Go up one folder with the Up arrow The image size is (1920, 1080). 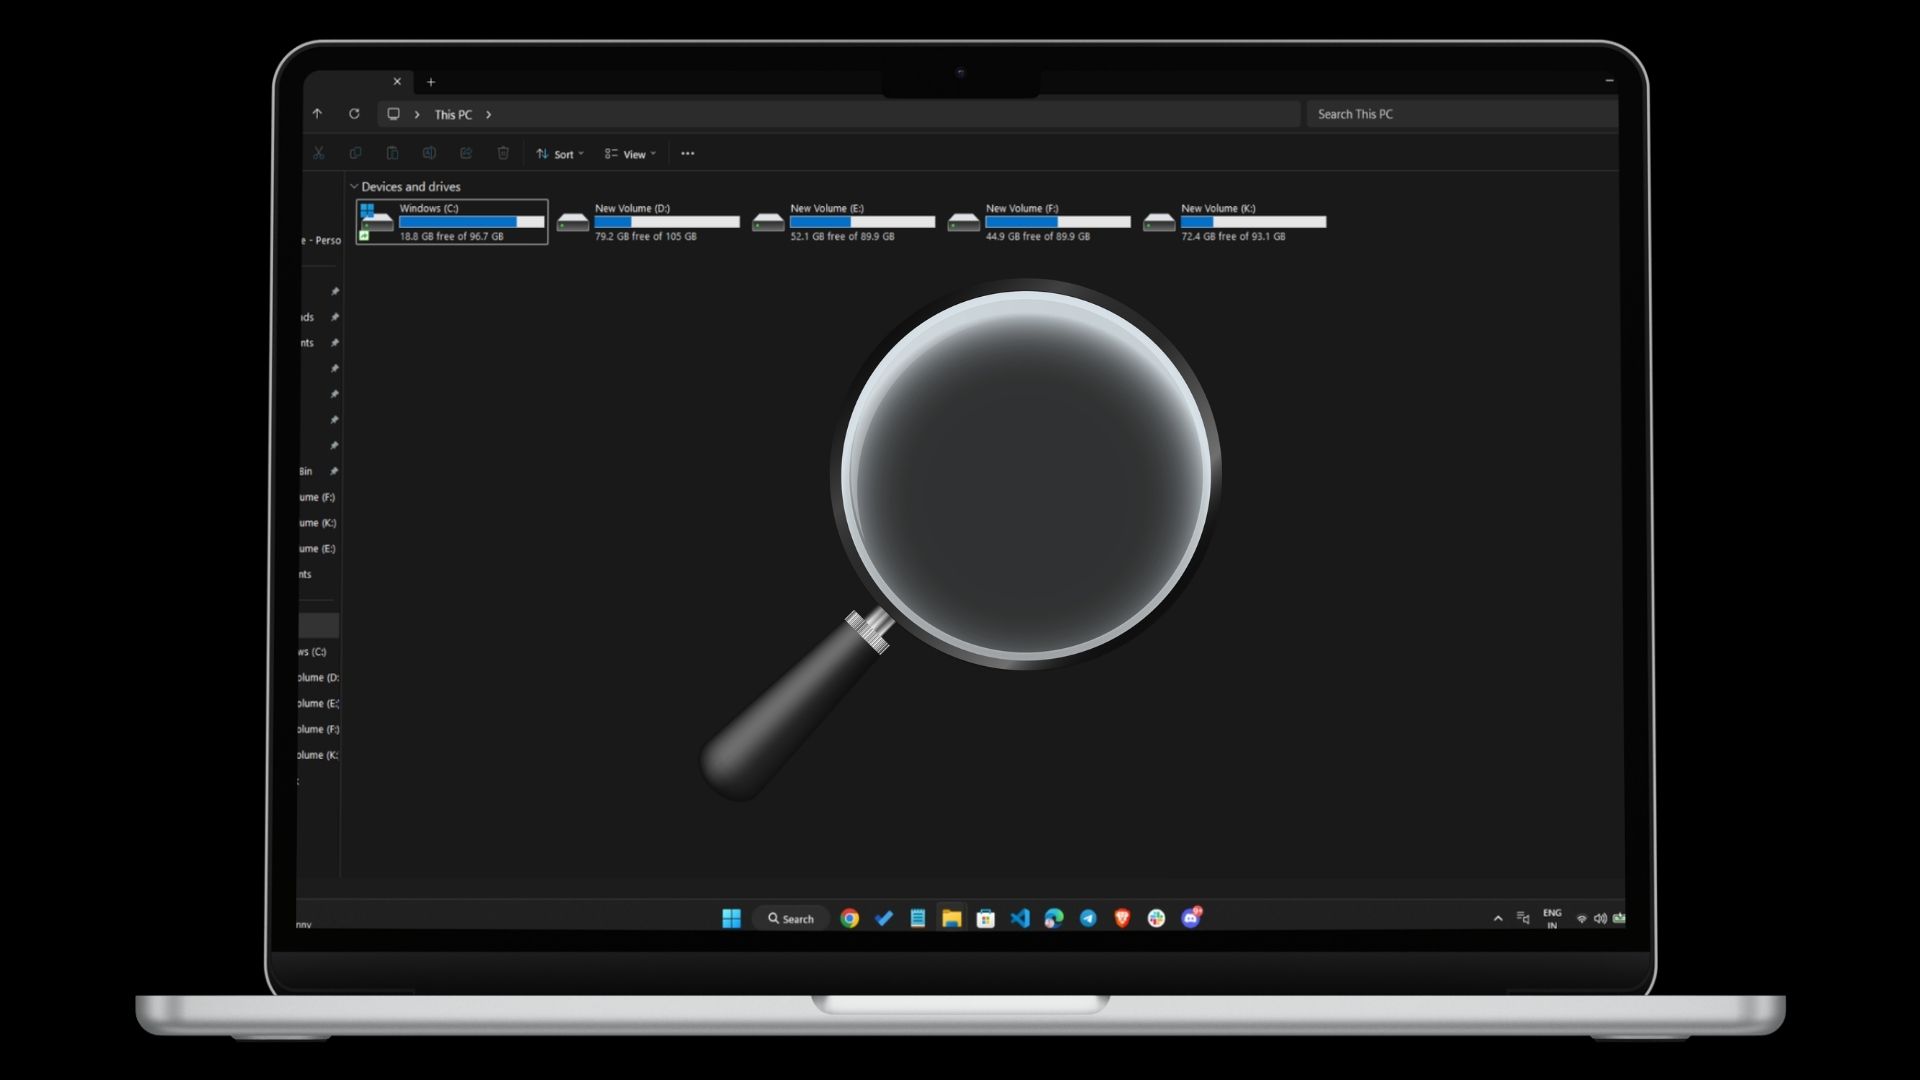click(x=317, y=114)
